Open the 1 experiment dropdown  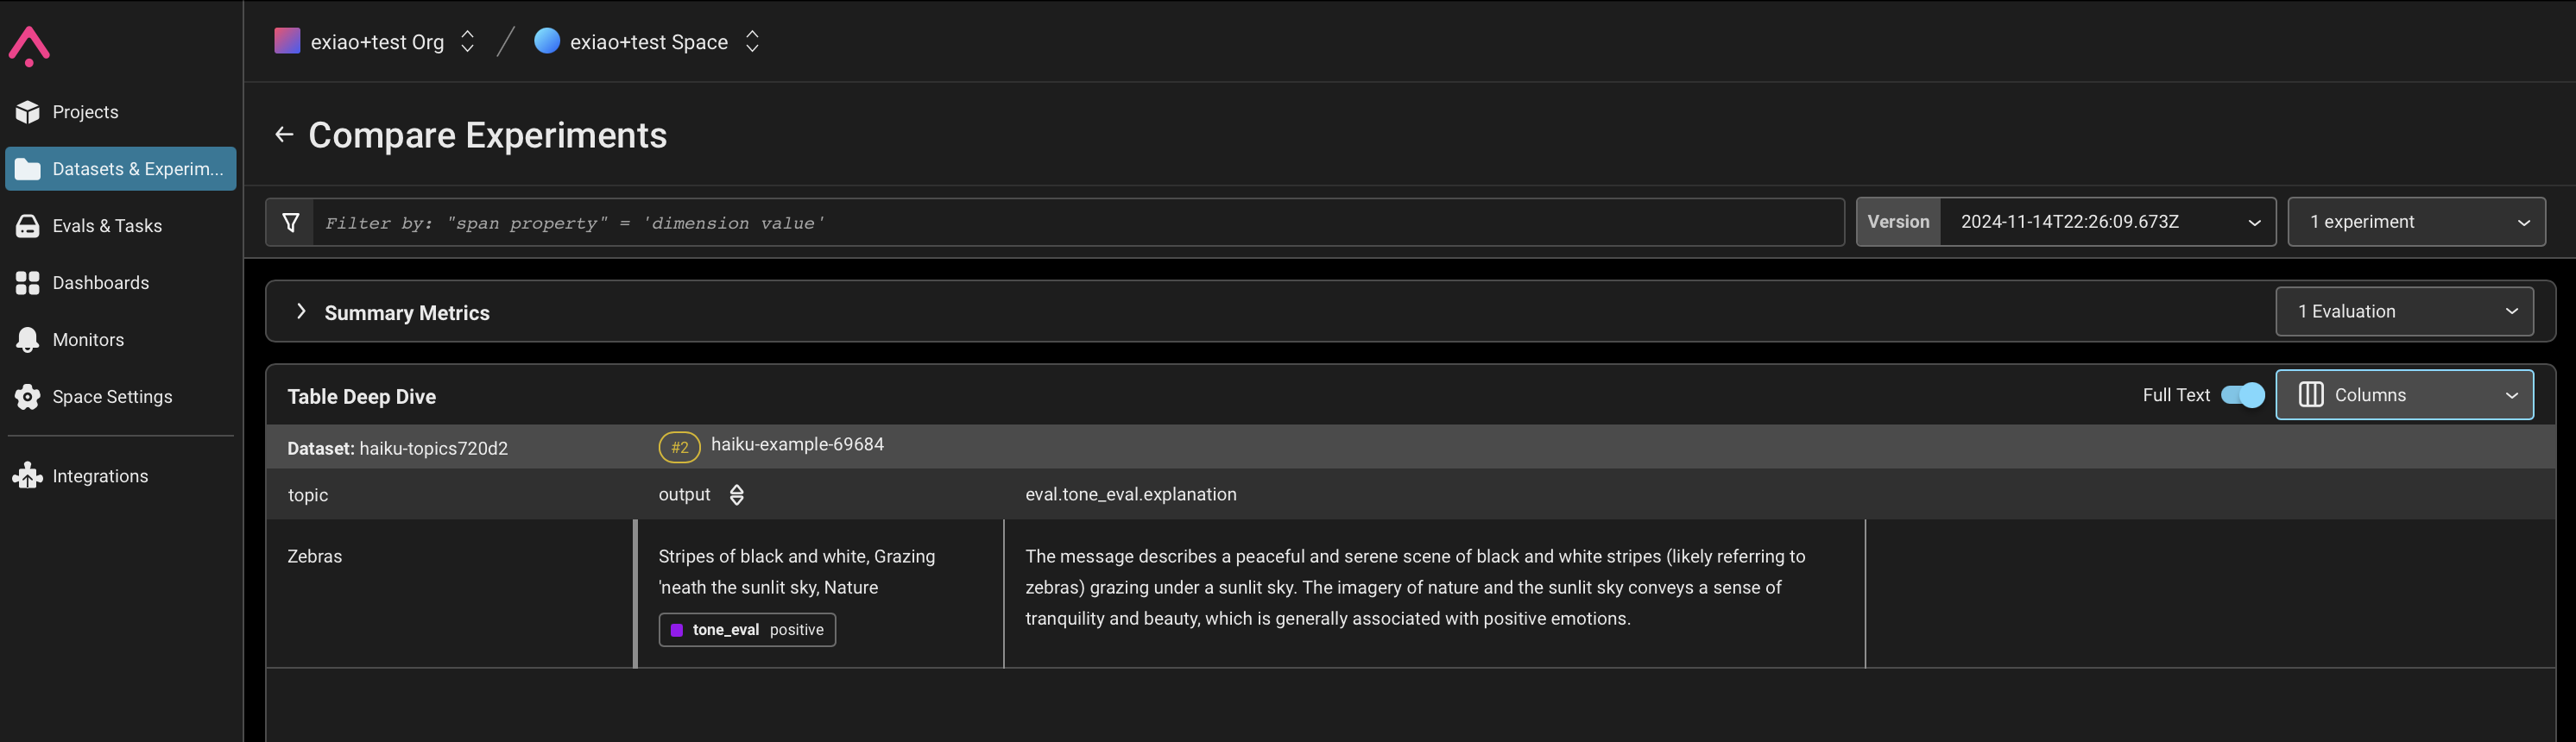pyautogui.click(x=2416, y=222)
